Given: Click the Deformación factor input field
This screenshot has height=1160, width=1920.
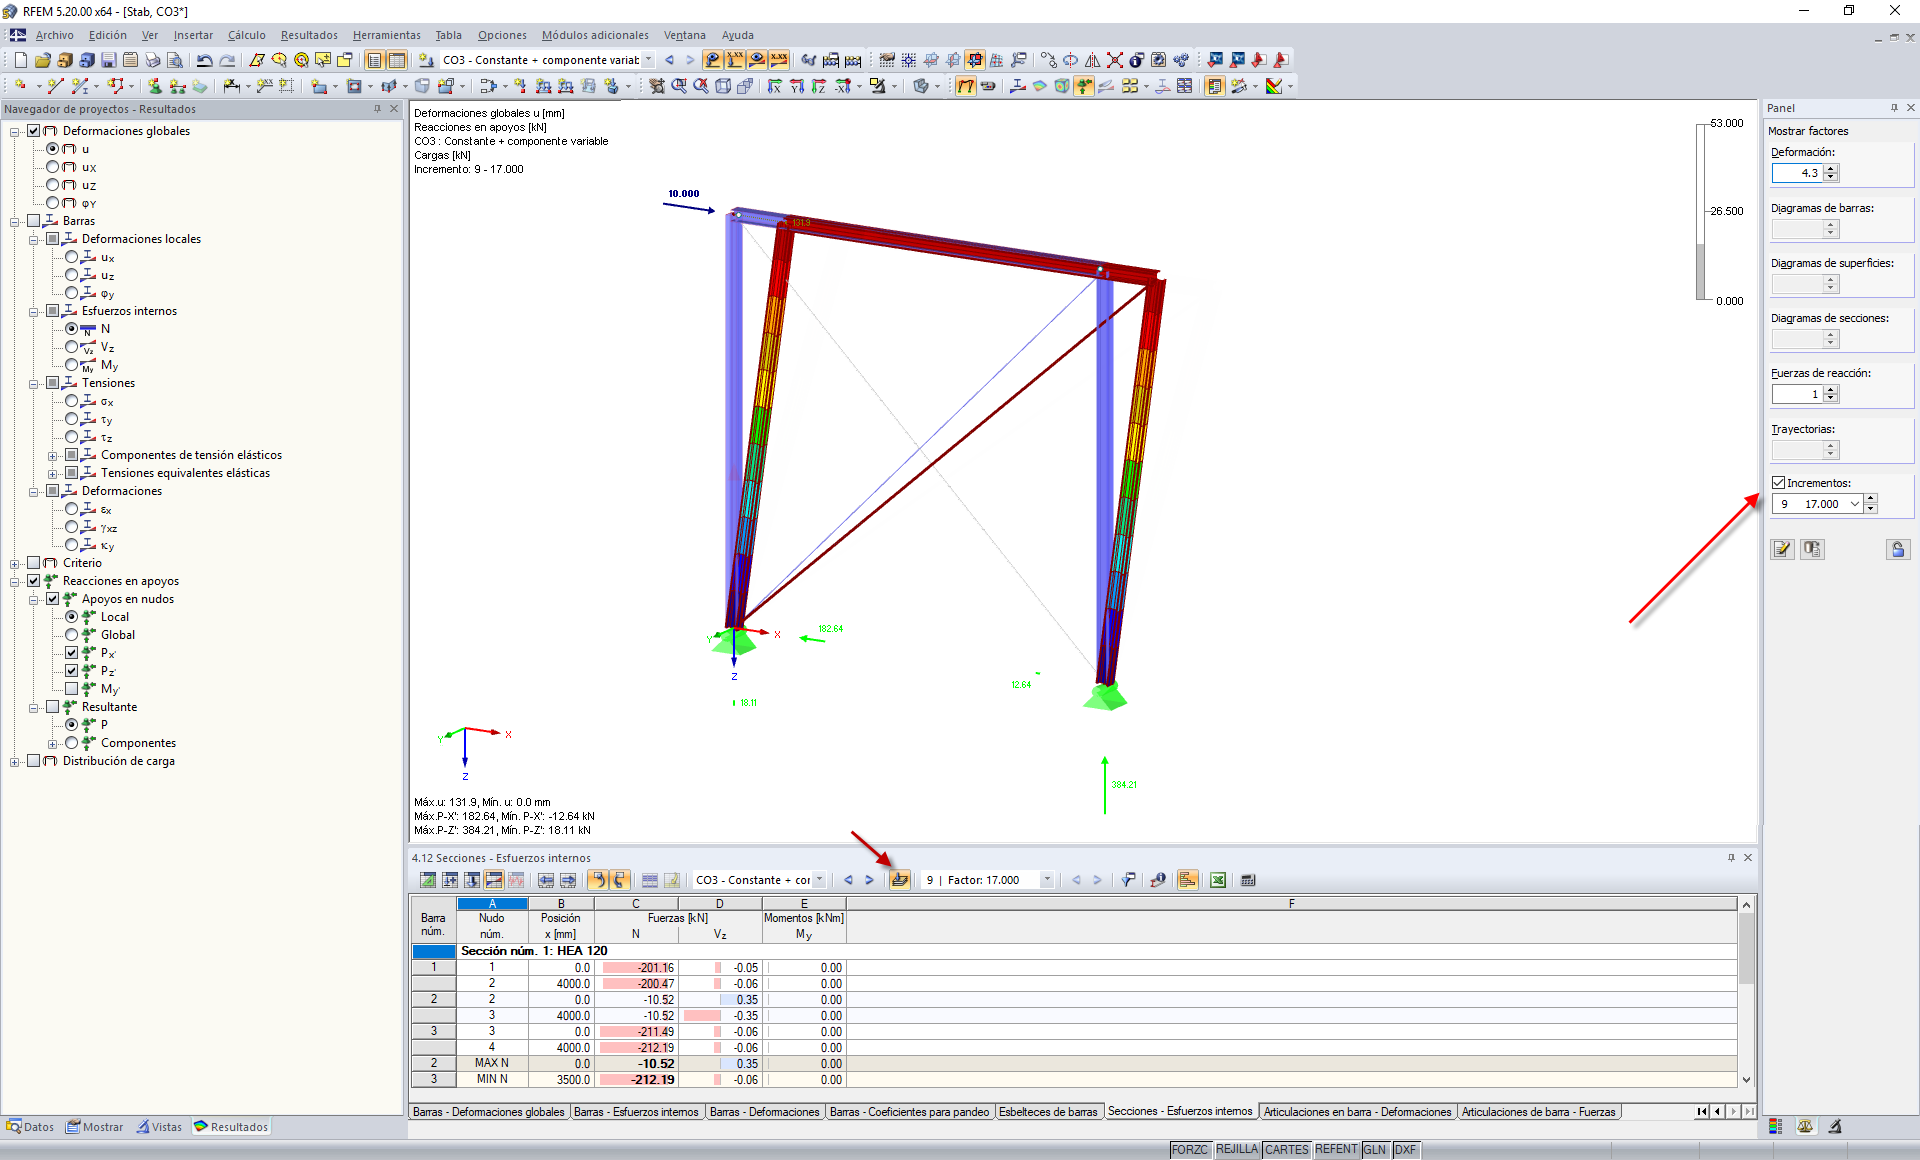Looking at the screenshot, I should (1797, 173).
